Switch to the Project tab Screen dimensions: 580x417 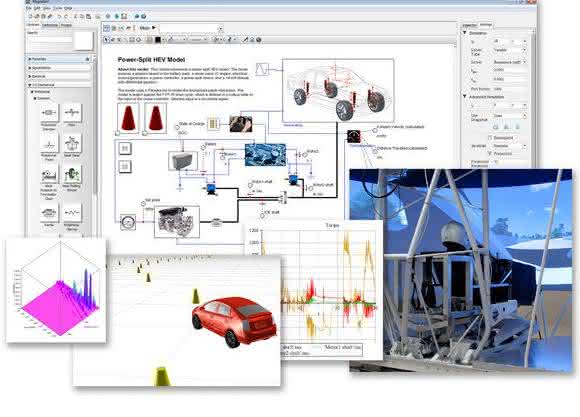pos(66,25)
